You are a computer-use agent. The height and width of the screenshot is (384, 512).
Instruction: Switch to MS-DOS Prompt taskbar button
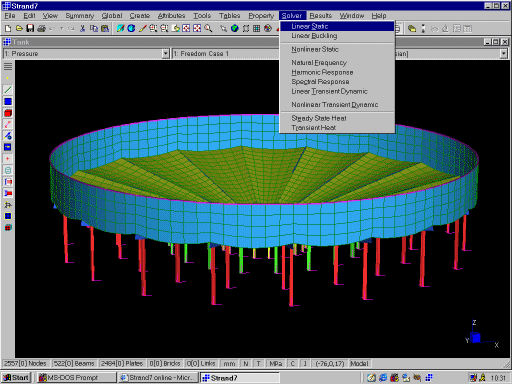click(x=76, y=378)
